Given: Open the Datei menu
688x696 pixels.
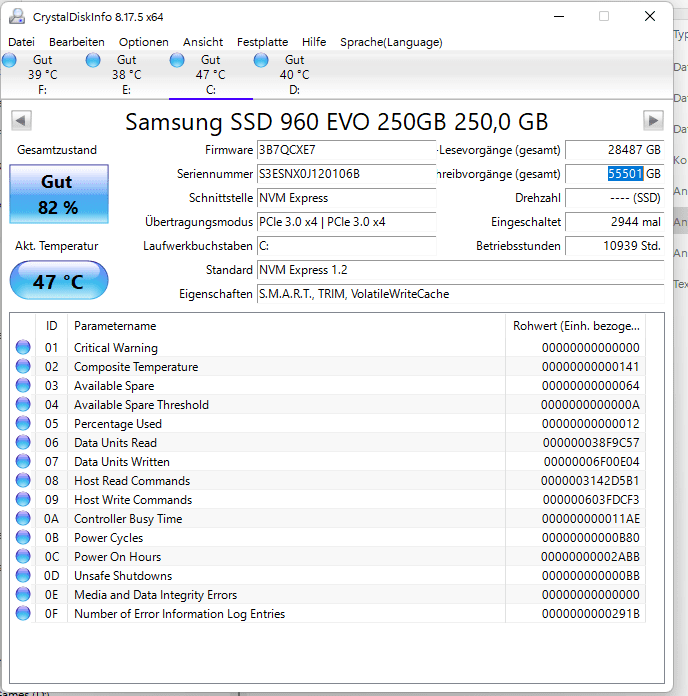Looking at the screenshot, I should (21, 42).
